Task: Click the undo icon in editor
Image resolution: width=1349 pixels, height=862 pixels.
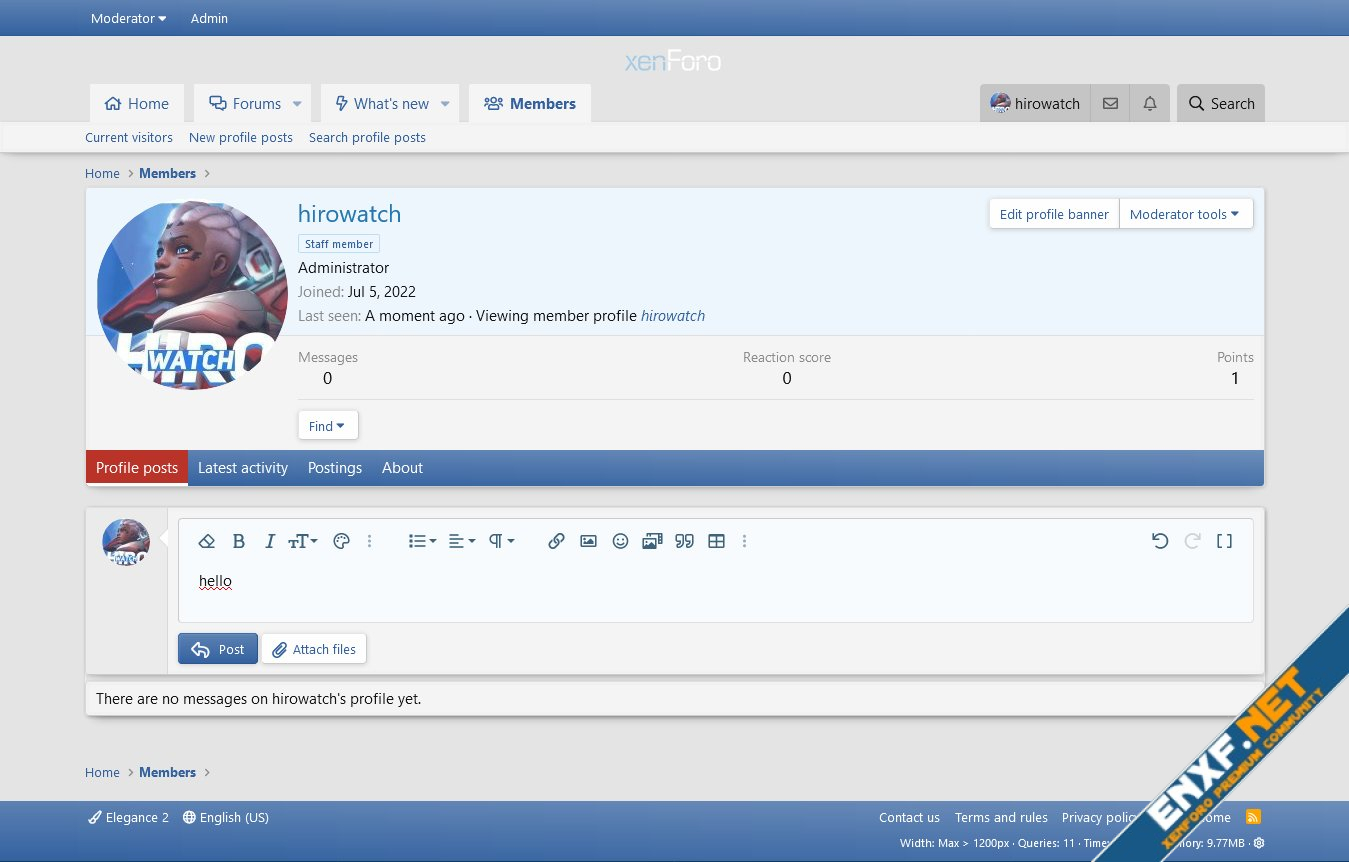Action: click(1160, 541)
